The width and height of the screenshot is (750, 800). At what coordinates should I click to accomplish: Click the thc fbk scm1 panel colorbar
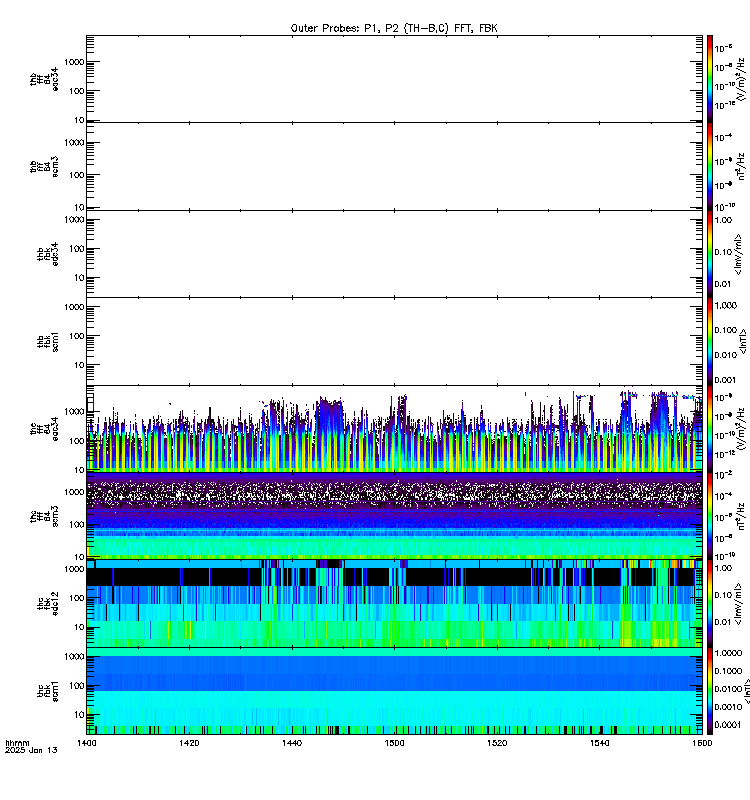tap(710, 691)
